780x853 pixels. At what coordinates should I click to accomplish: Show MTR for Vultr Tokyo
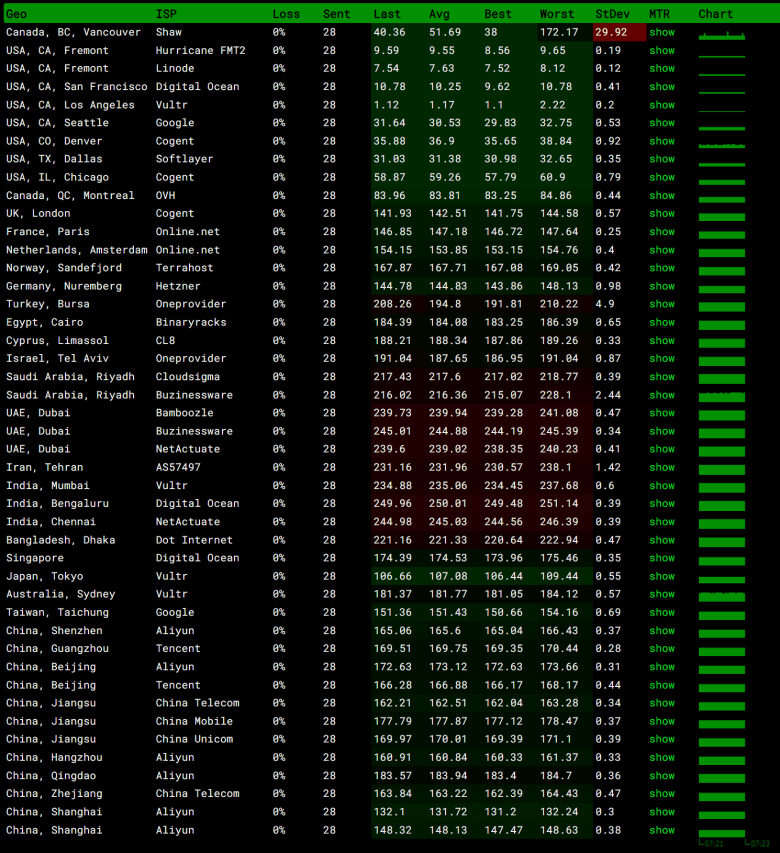tap(661, 576)
